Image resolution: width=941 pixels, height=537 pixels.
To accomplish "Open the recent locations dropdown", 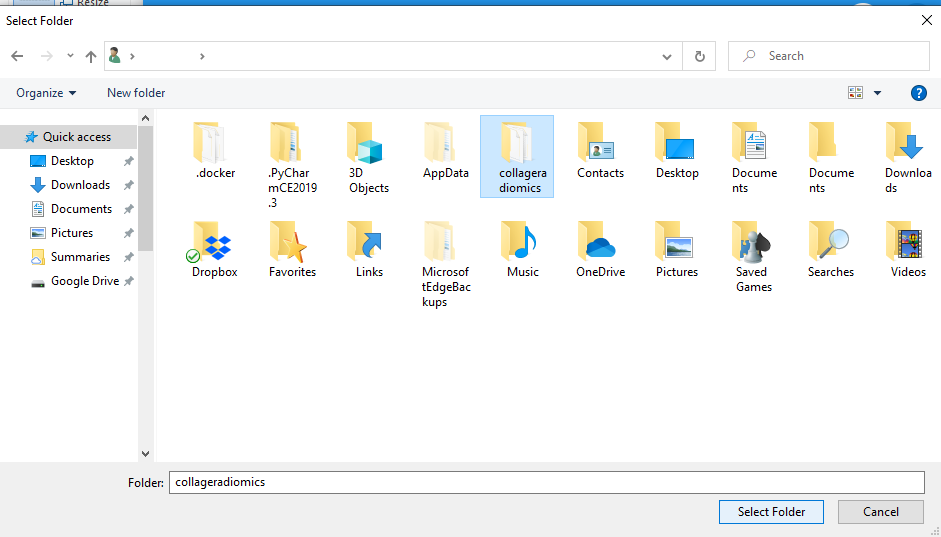I will [x=70, y=57].
